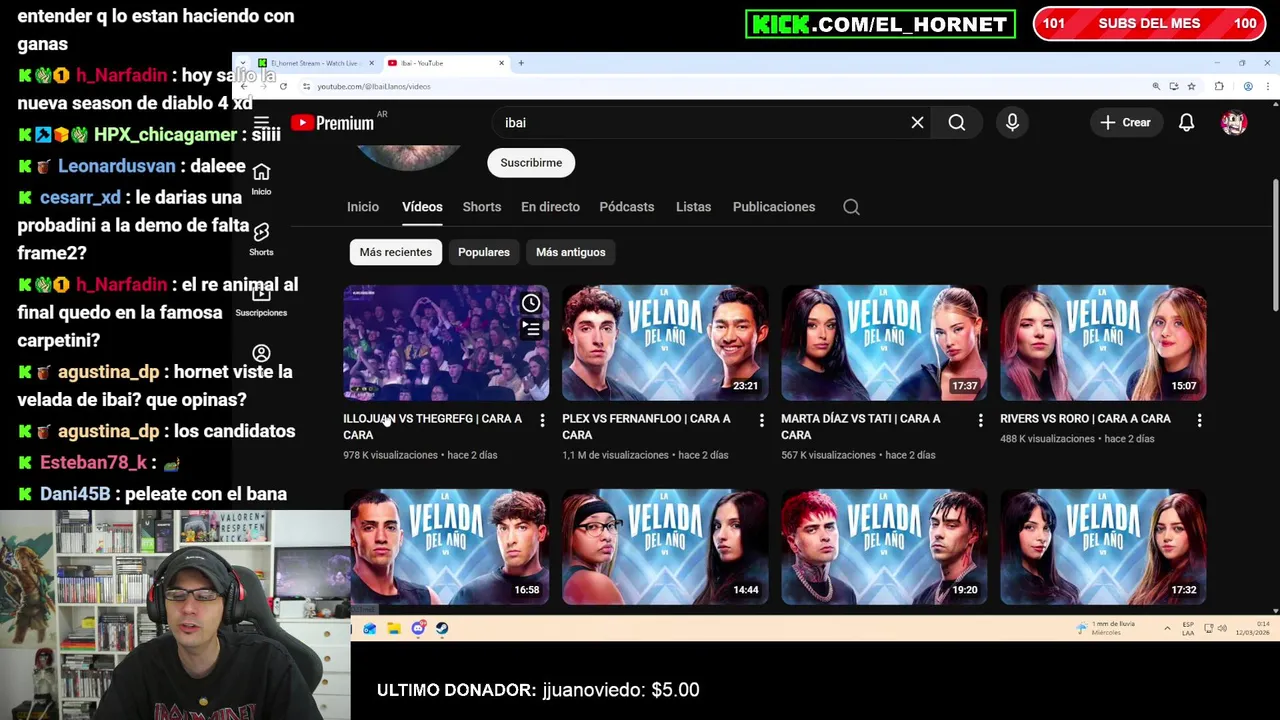Go back in the browser
The height and width of the screenshot is (720, 1280).
[244, 86]
